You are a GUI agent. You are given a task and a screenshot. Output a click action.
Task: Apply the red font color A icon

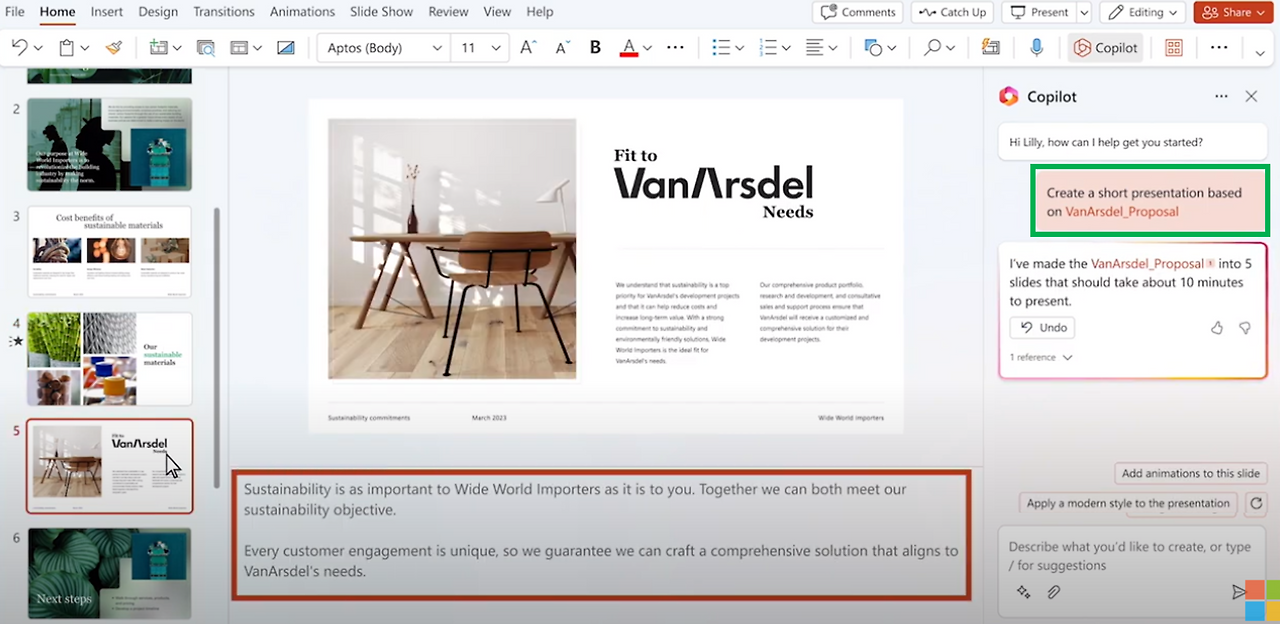click(x=629, y=47)
